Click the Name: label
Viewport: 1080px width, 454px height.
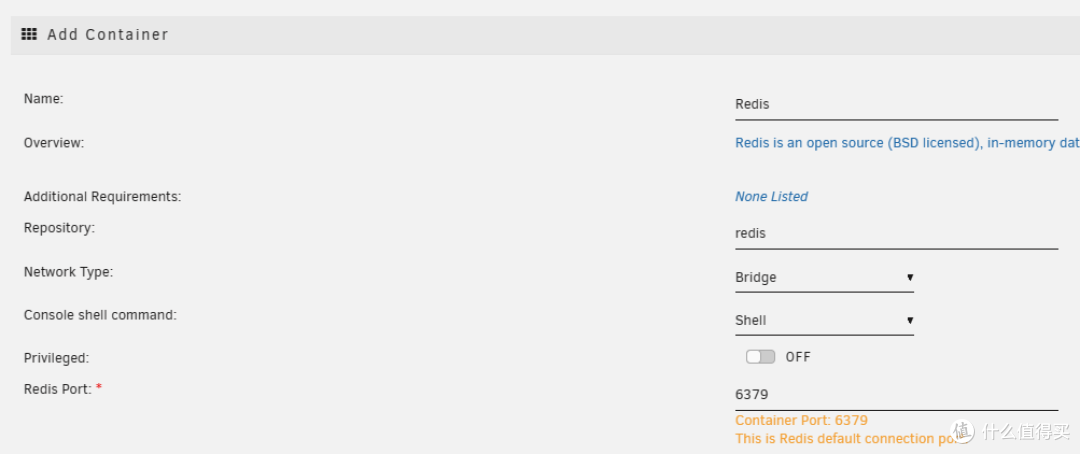point(43,99)
